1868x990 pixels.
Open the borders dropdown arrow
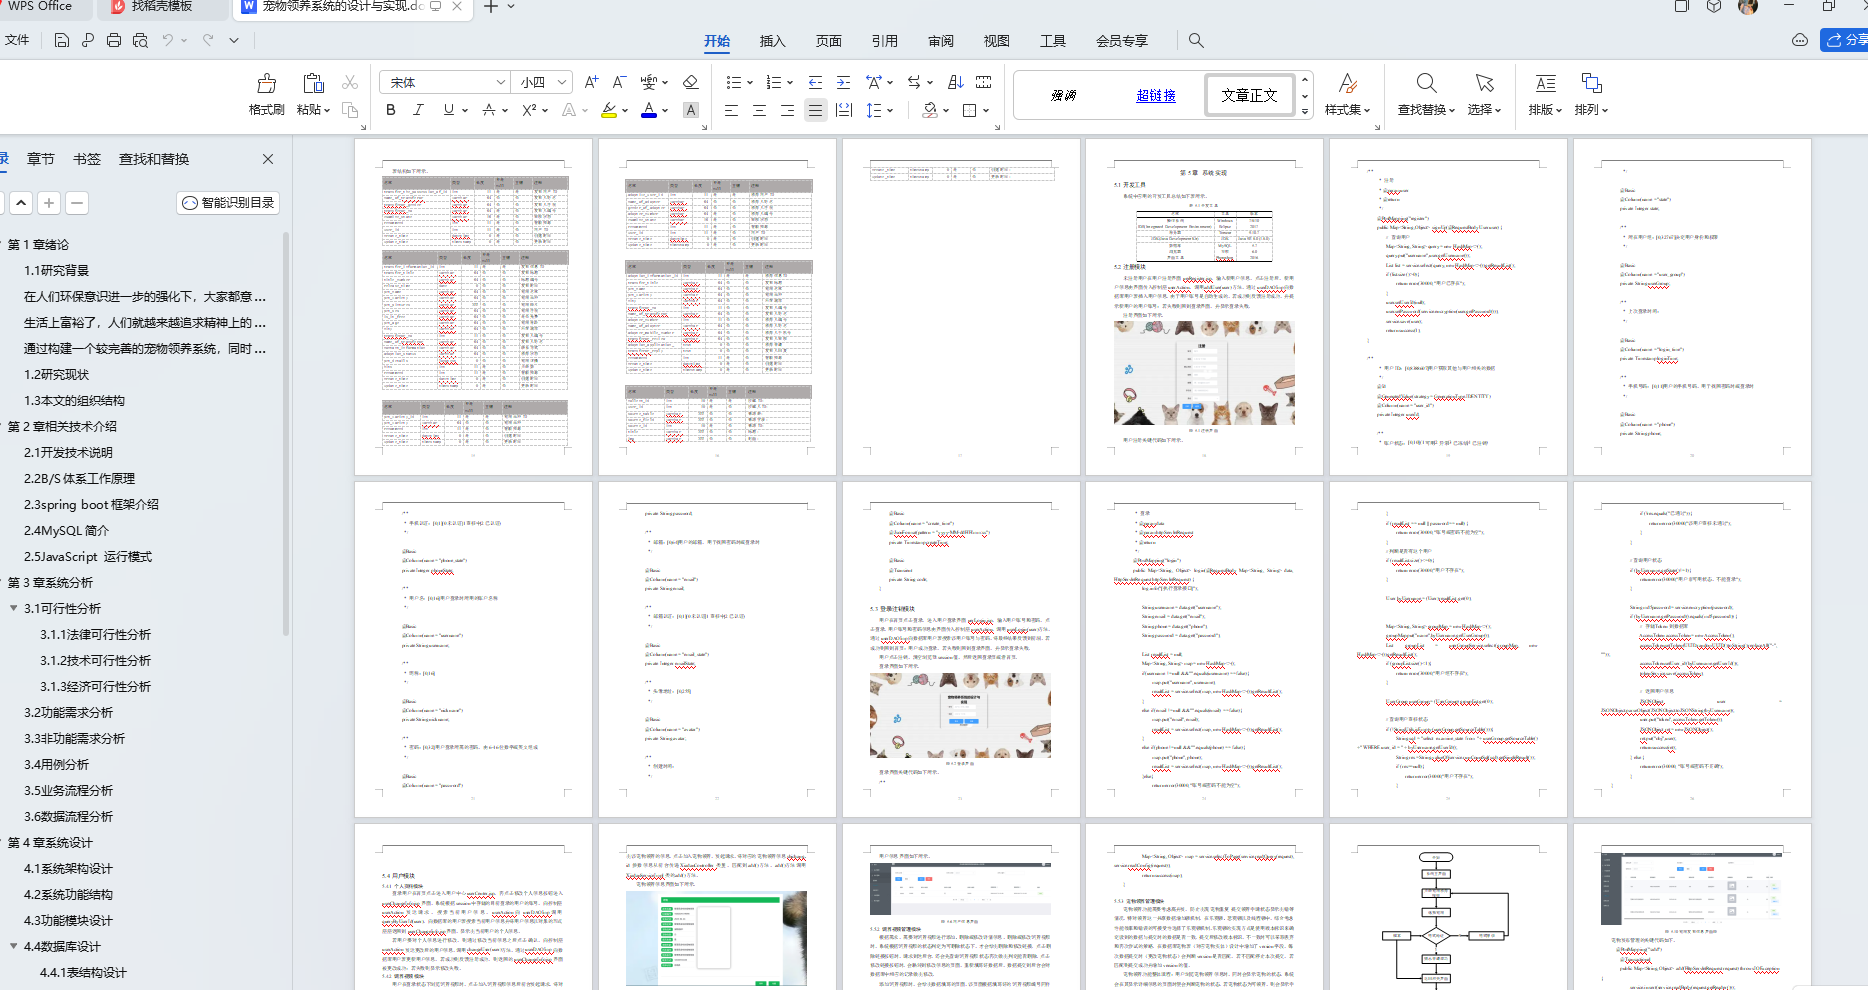[986, 111]
